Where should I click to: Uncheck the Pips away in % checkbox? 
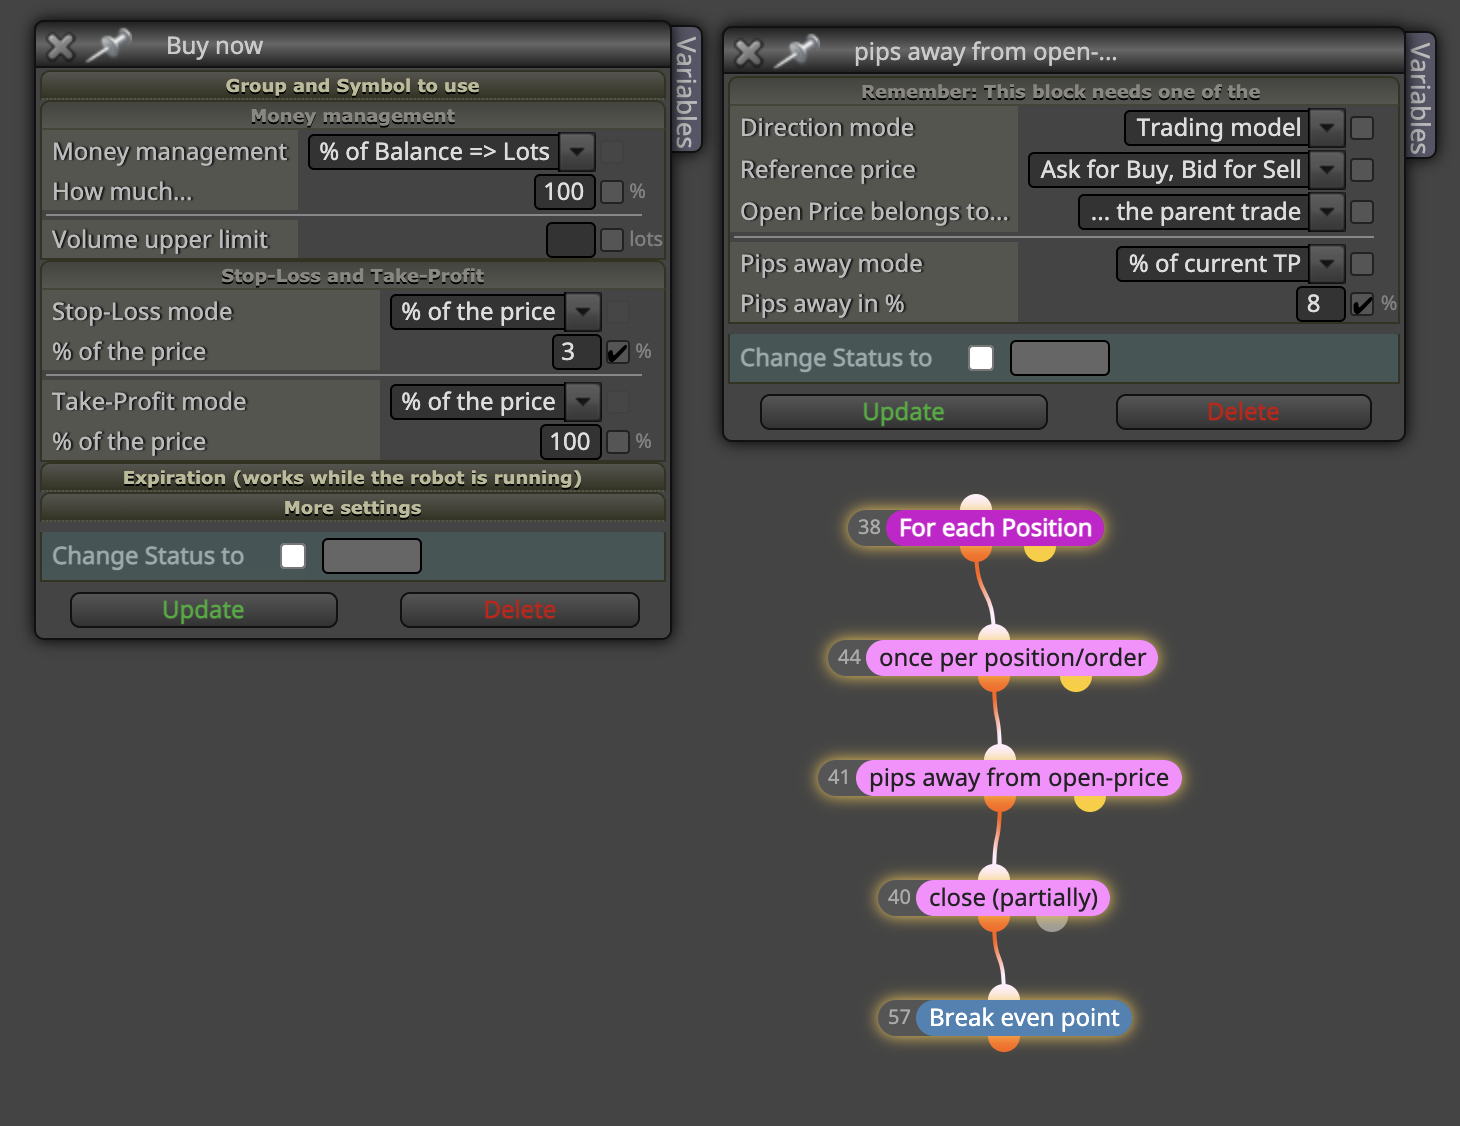coord(1362,304)
